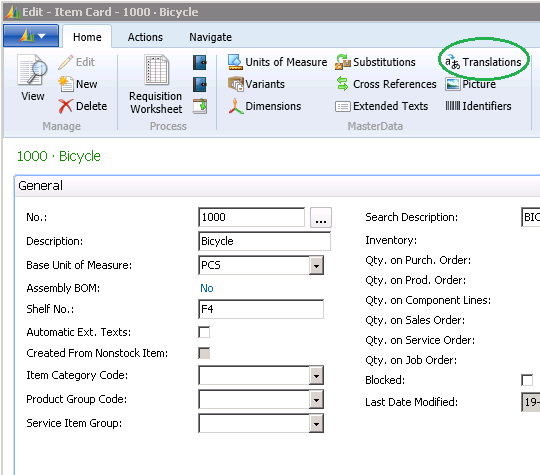Enable the Blocked checkbox
The image size is (540, 475).
(527, 380)
